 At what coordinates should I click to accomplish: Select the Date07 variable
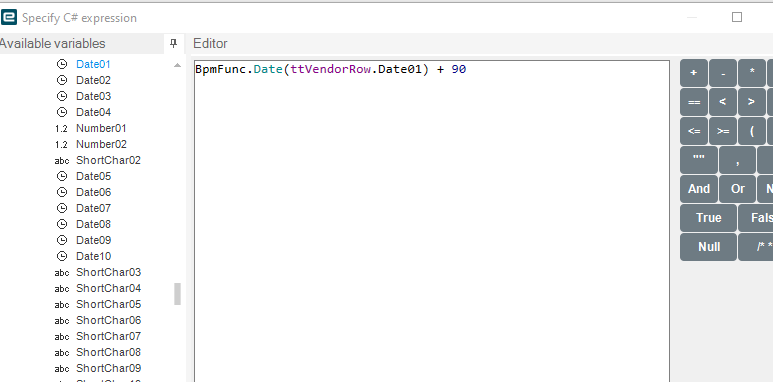coord(93,208)
